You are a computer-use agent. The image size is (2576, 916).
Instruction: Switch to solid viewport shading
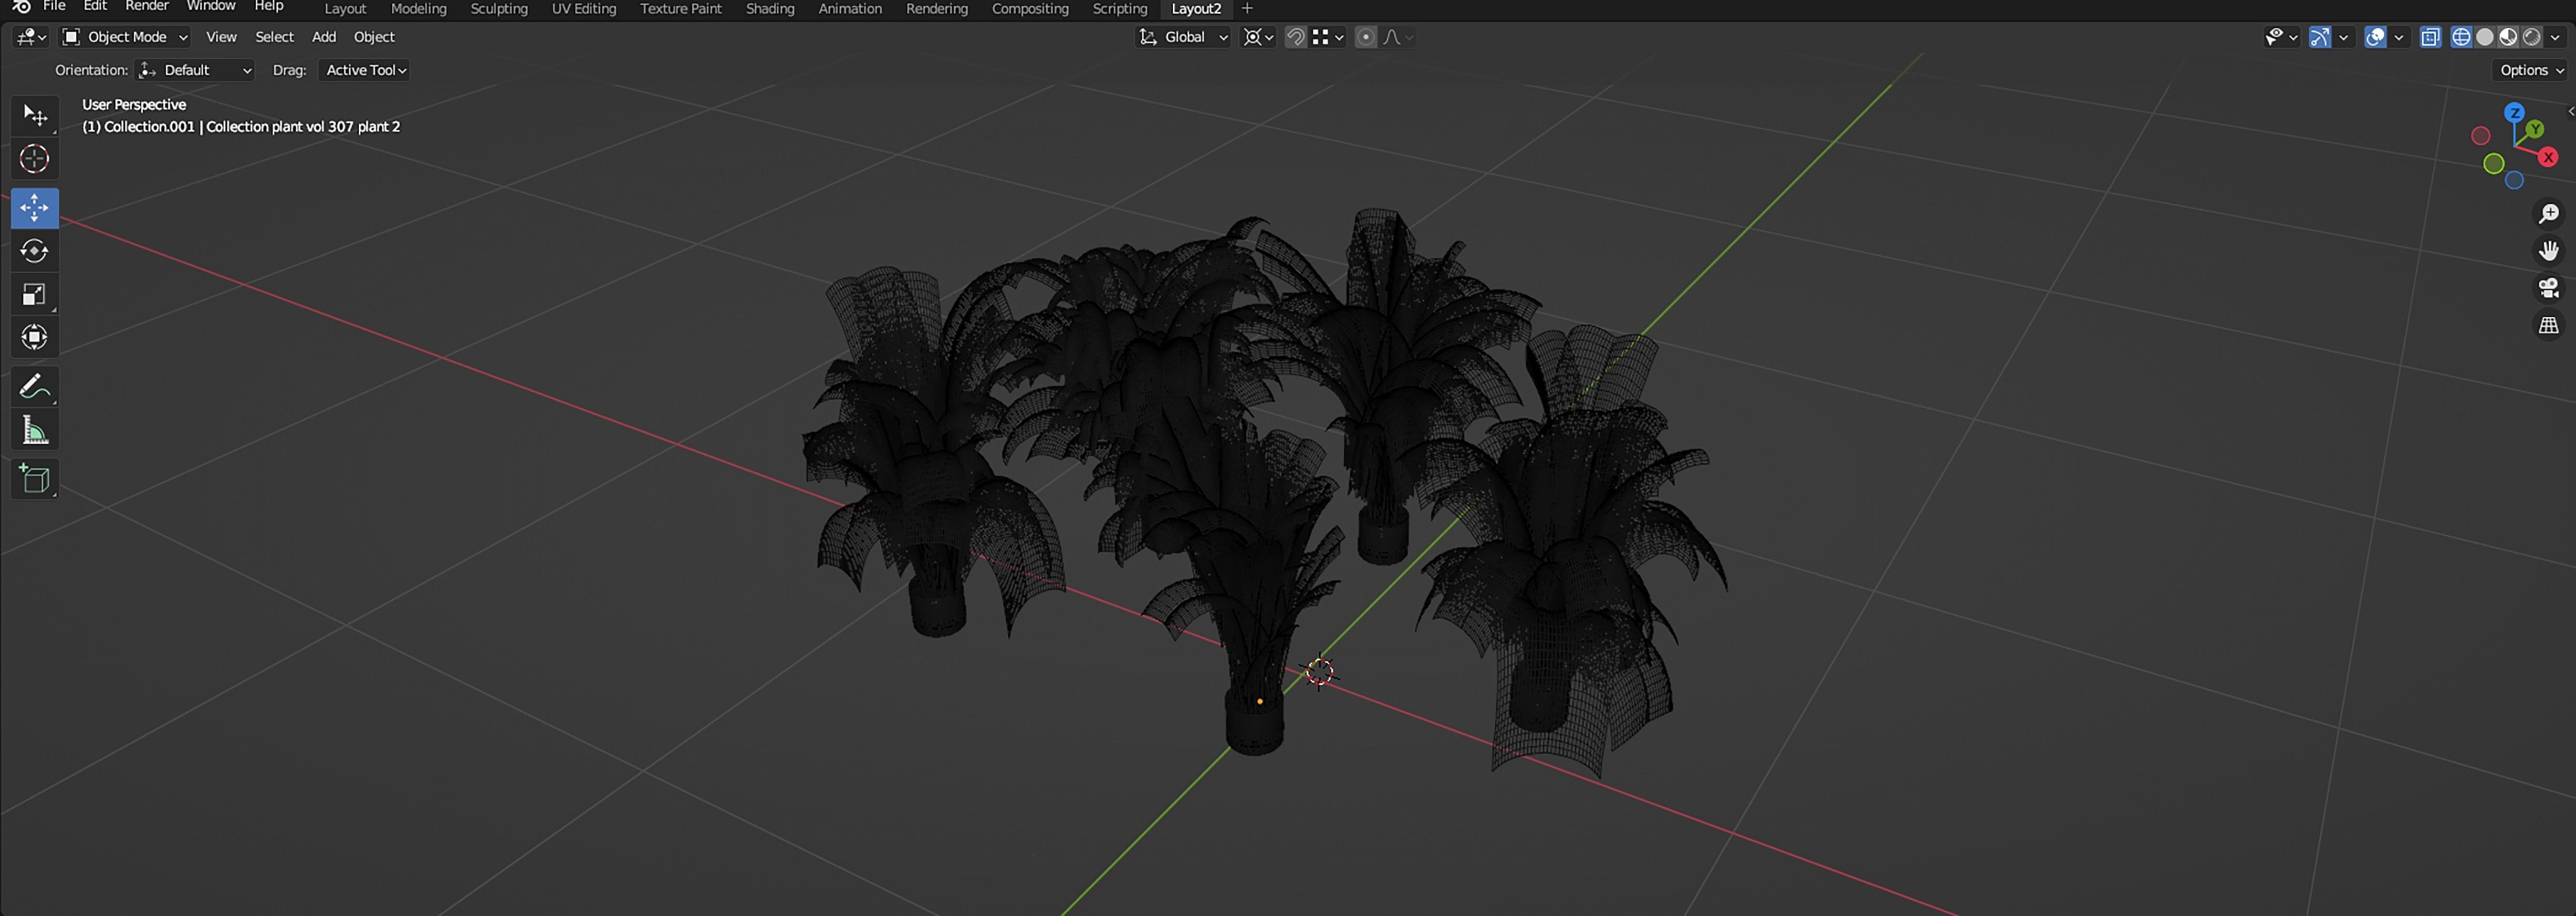click(x=2484, y=37)
